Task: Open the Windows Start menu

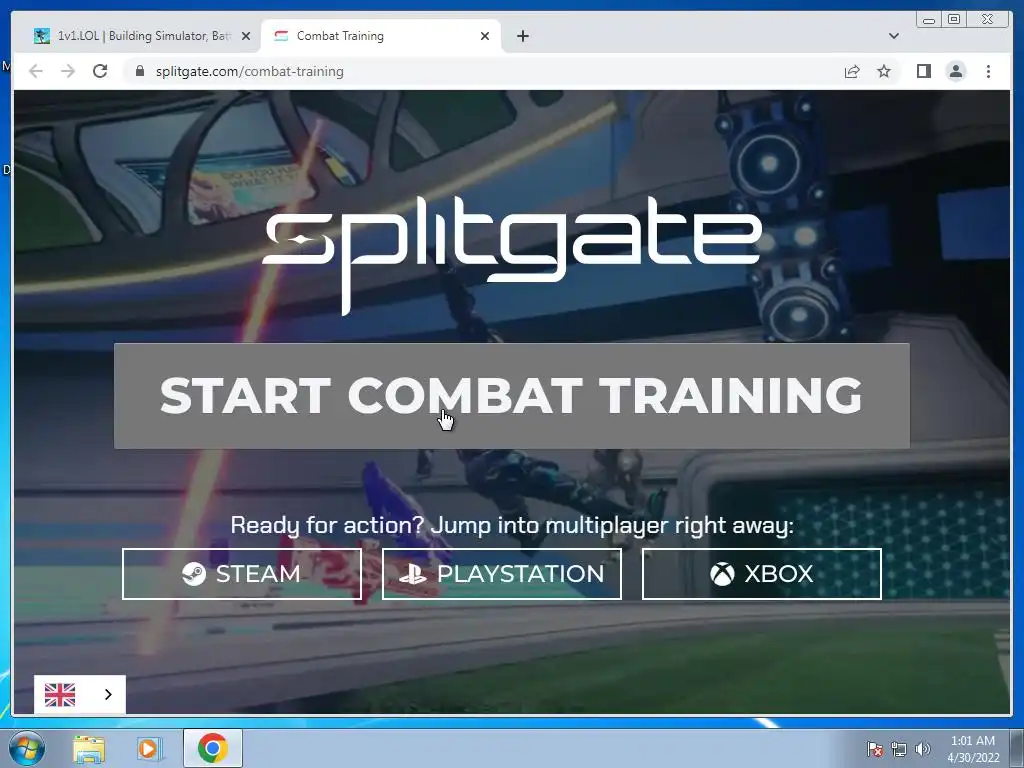Action: pos(27,748)
